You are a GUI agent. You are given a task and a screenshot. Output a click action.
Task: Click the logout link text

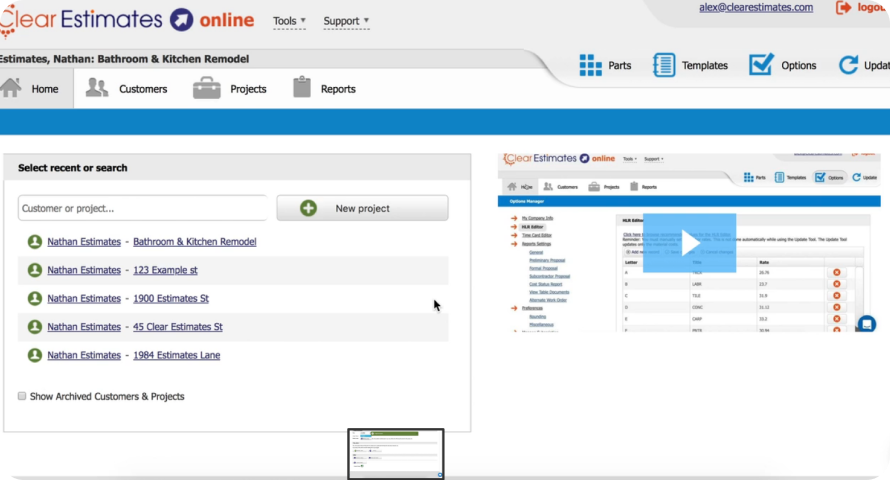point(873,7)
